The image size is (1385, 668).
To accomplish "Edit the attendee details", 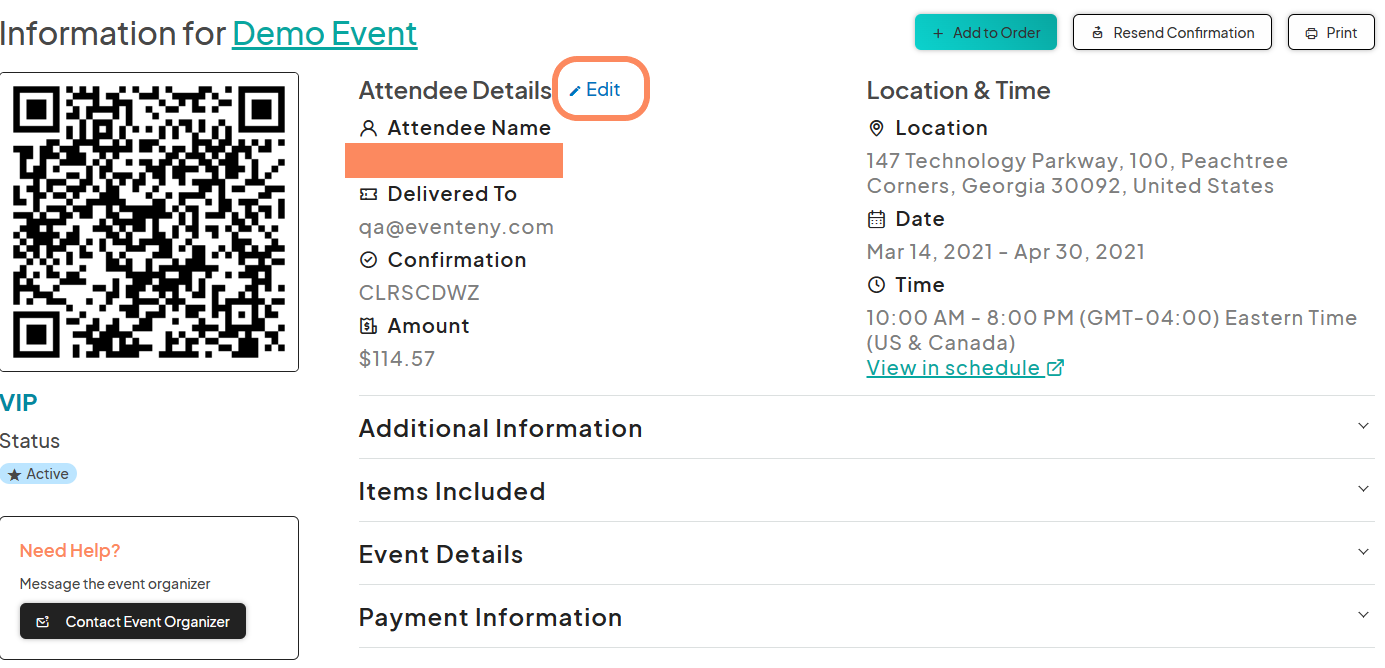I will (x=595, y=90).
